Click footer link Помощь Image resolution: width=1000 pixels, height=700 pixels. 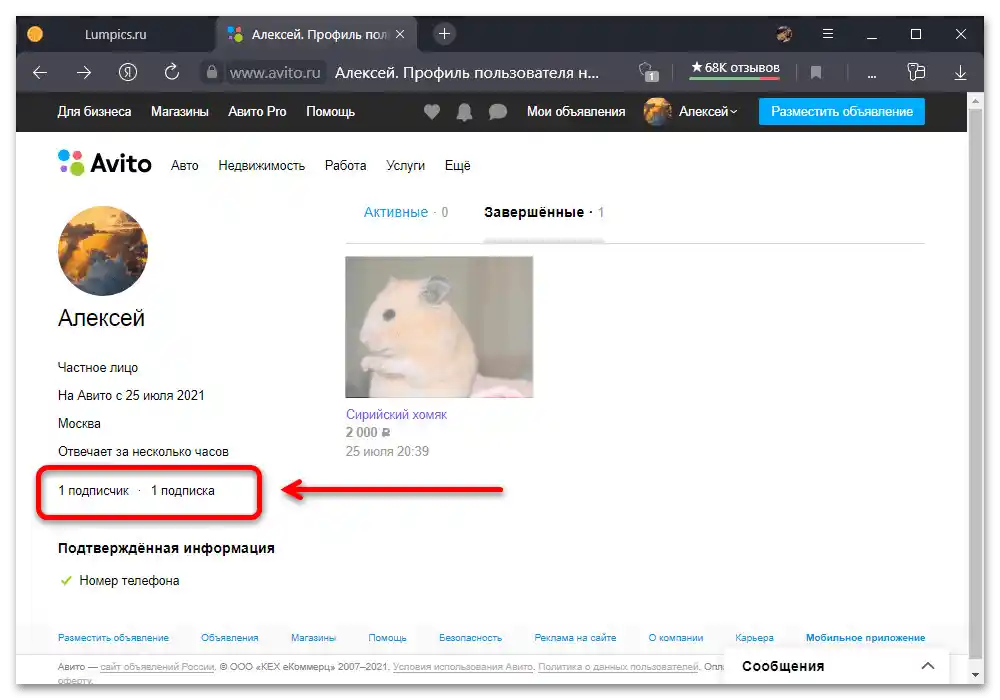point(387,638)
